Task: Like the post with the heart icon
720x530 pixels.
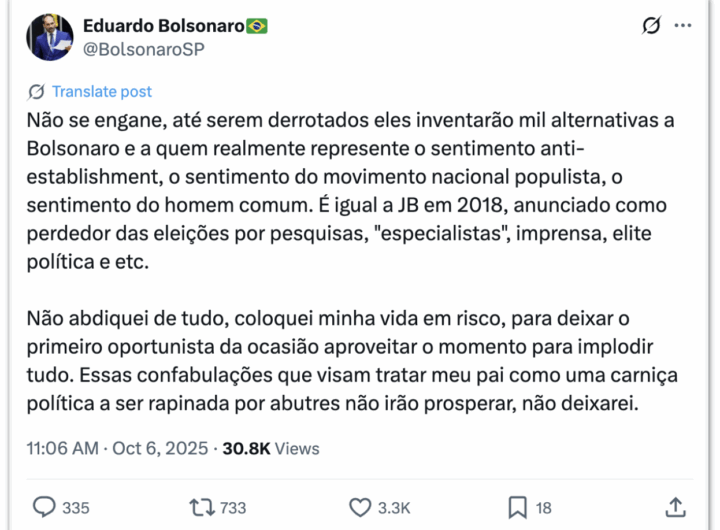Action: coord(360,507)
